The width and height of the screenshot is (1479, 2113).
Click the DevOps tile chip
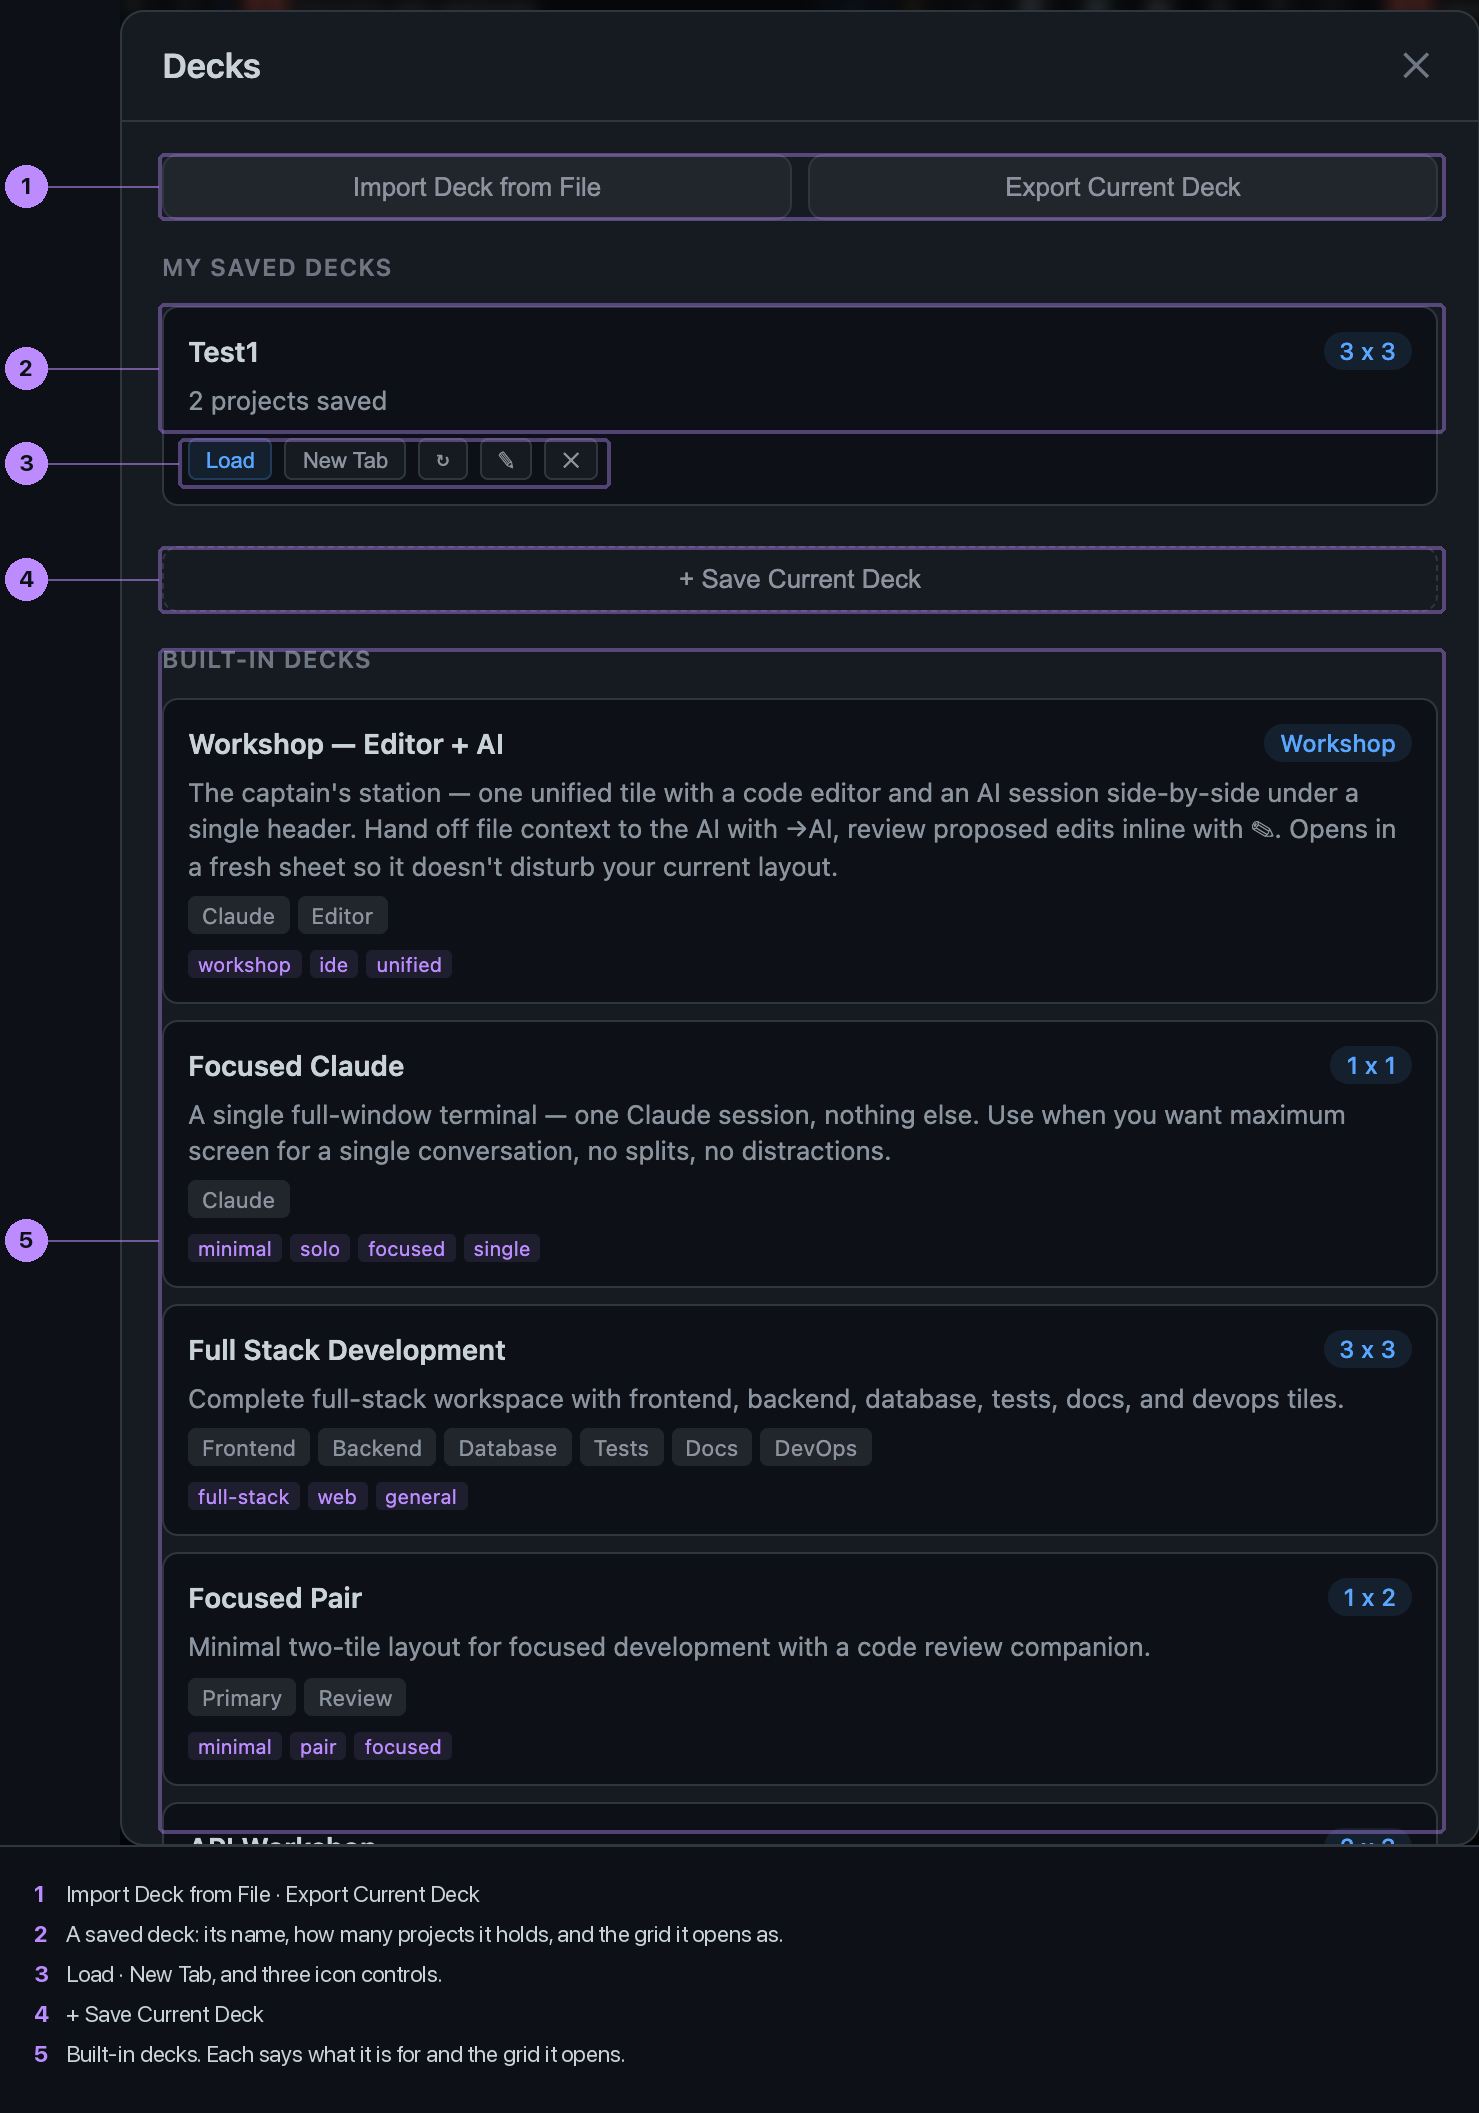tap(816, 1448)
